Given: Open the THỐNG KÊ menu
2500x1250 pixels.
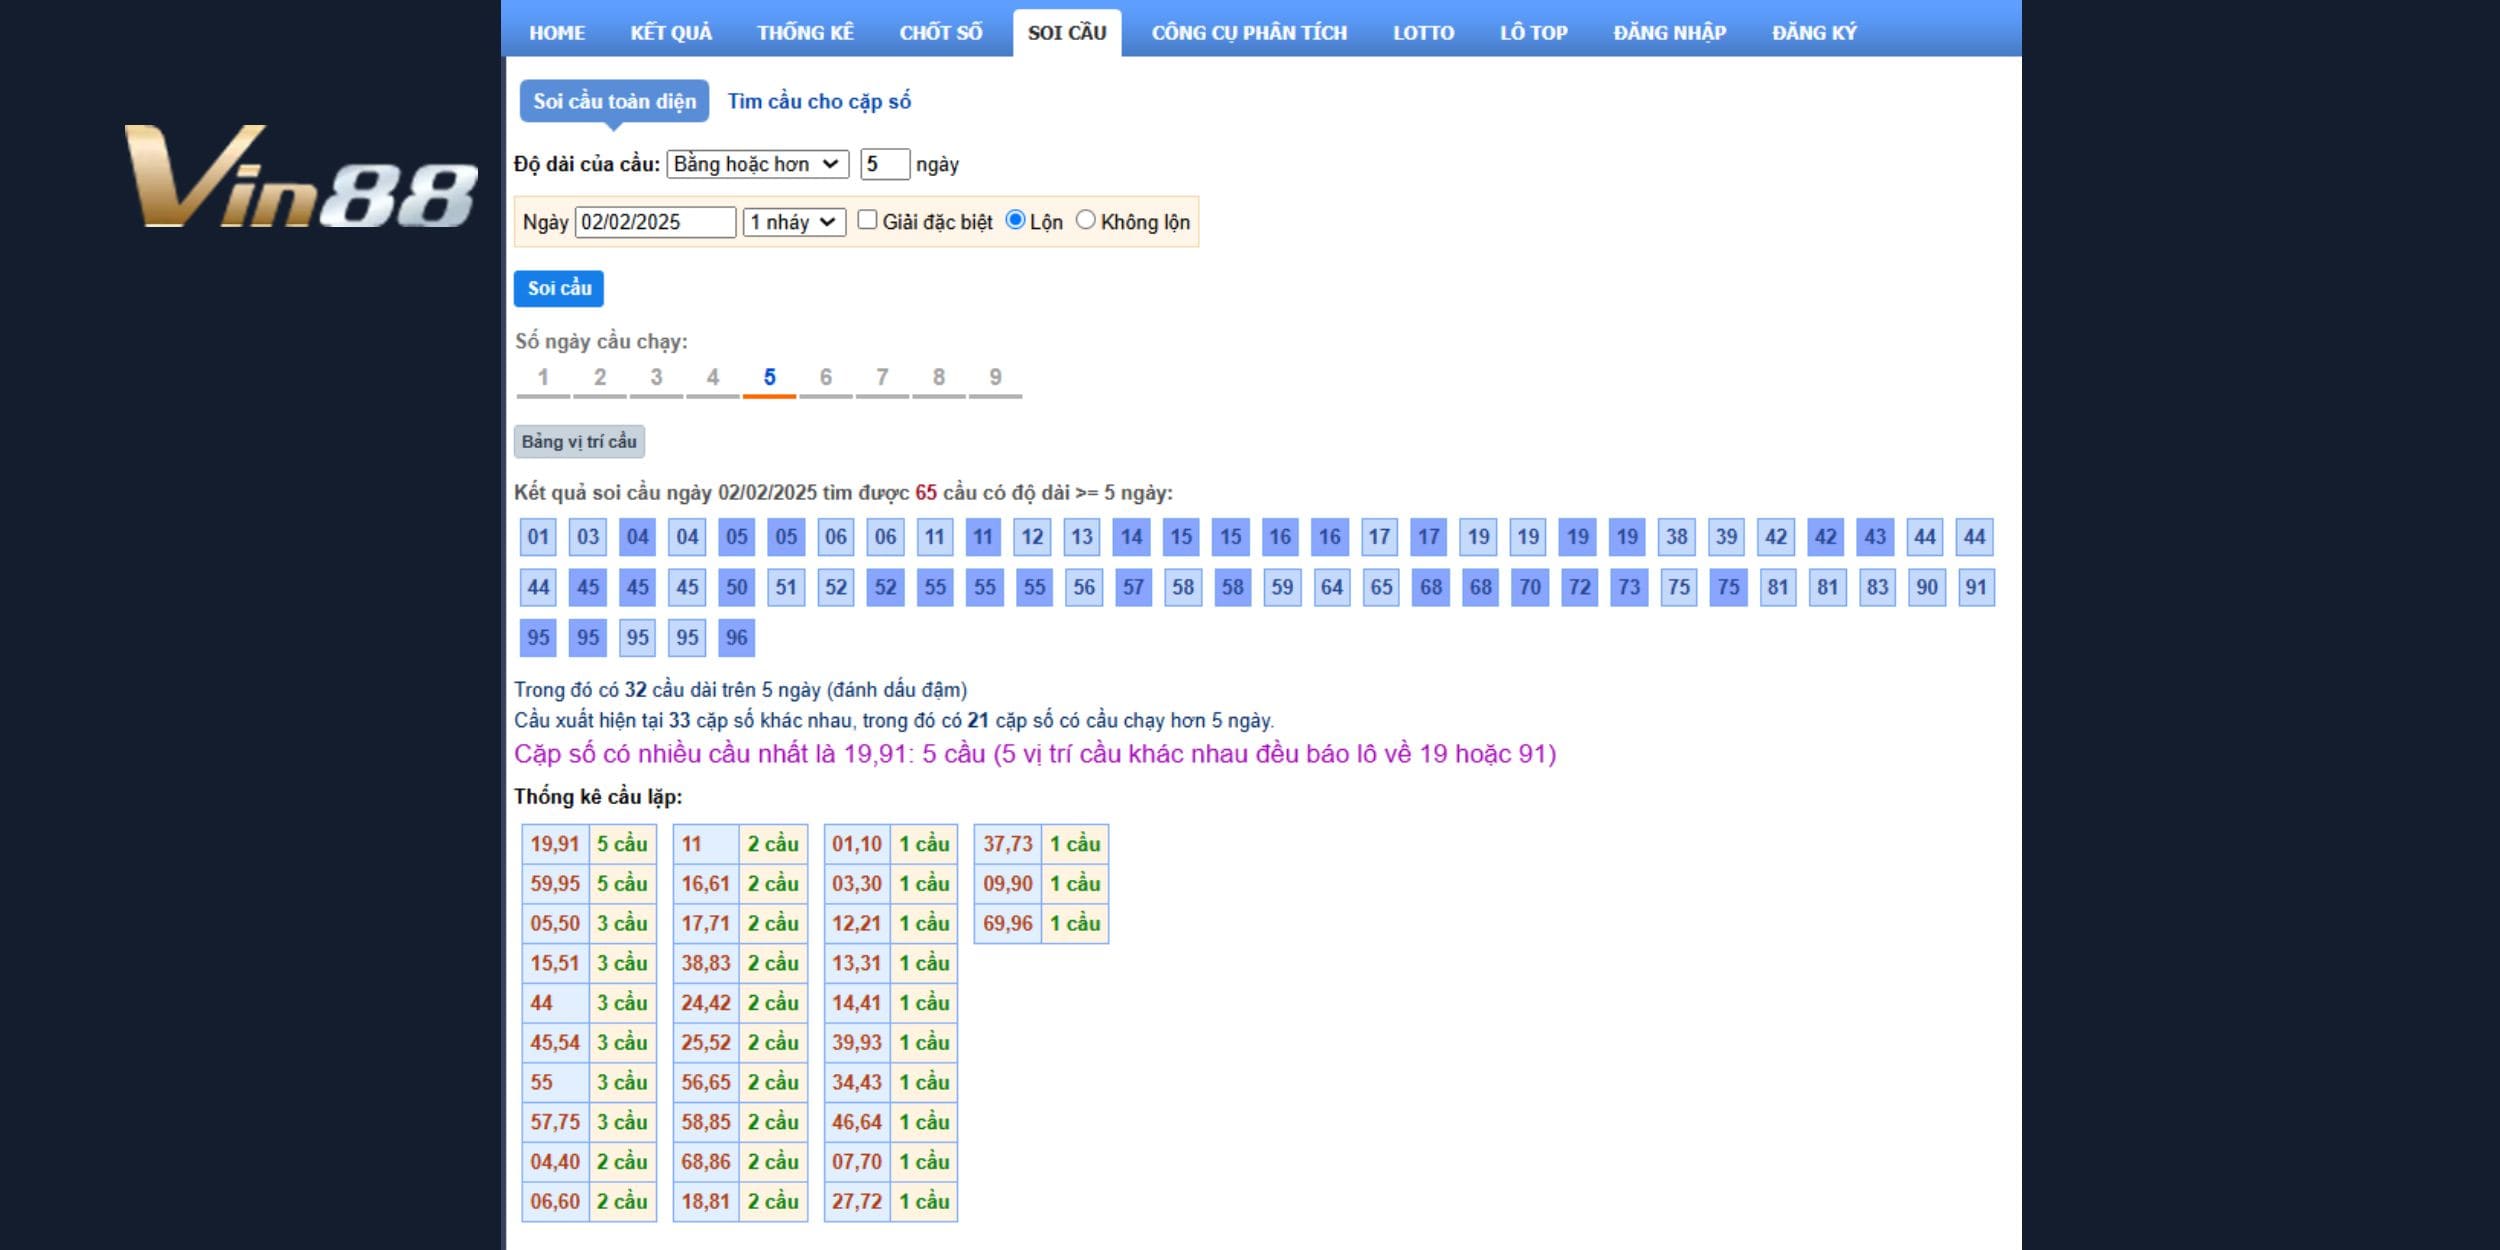Looking at the screenshot, I should pyautogui.click(x=805, y=33).
